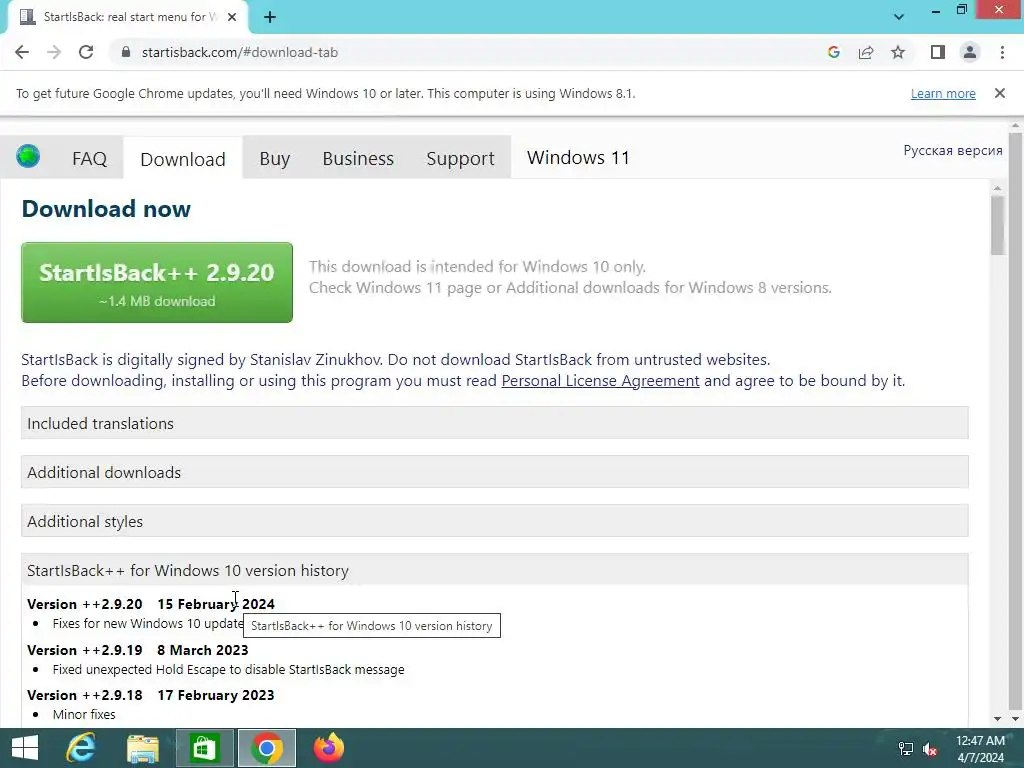1024x768 pixels.
Task: Open the Business tab
Action: tap(358, 159)
